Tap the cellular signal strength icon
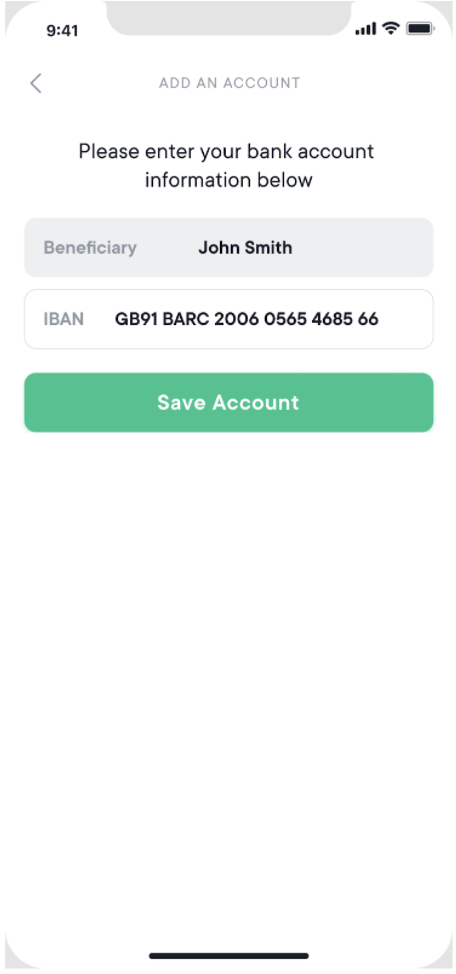This screenshot has height=974, width=456. point(365,29)
